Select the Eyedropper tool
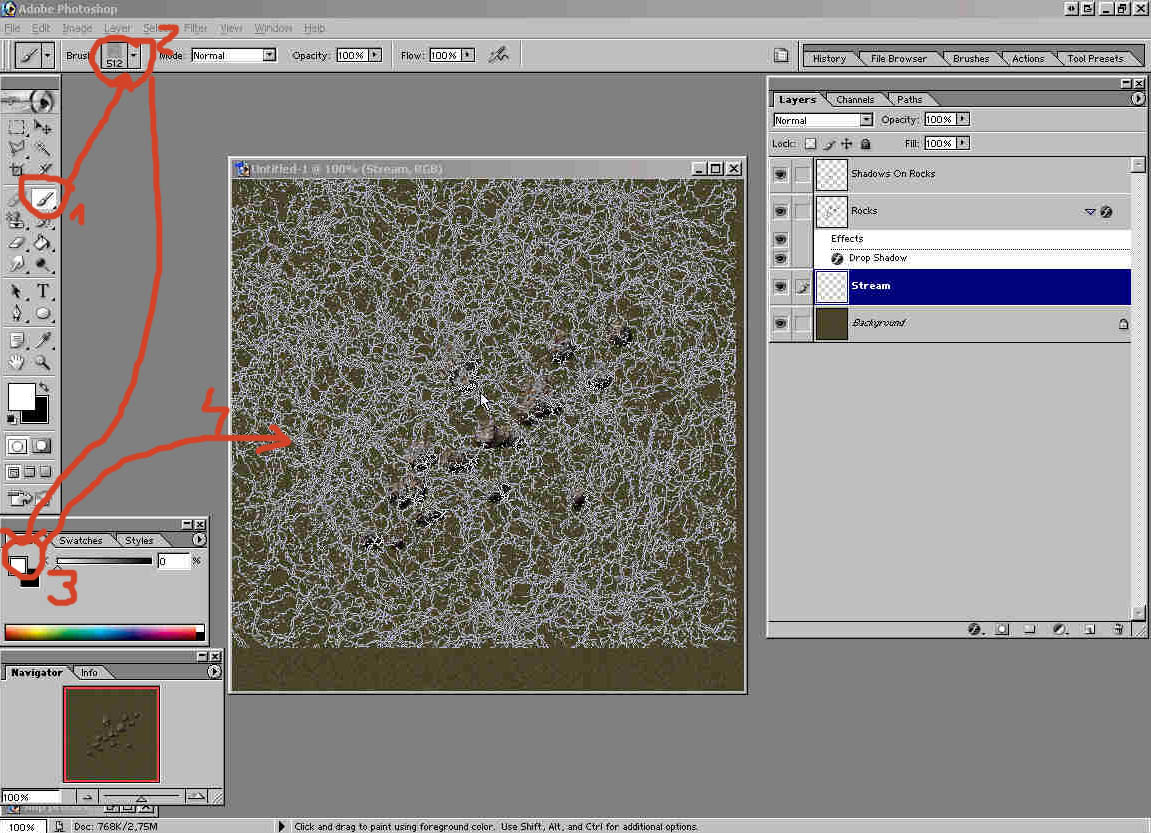This screenshot has height=833, width=1151. coord(43,341)
